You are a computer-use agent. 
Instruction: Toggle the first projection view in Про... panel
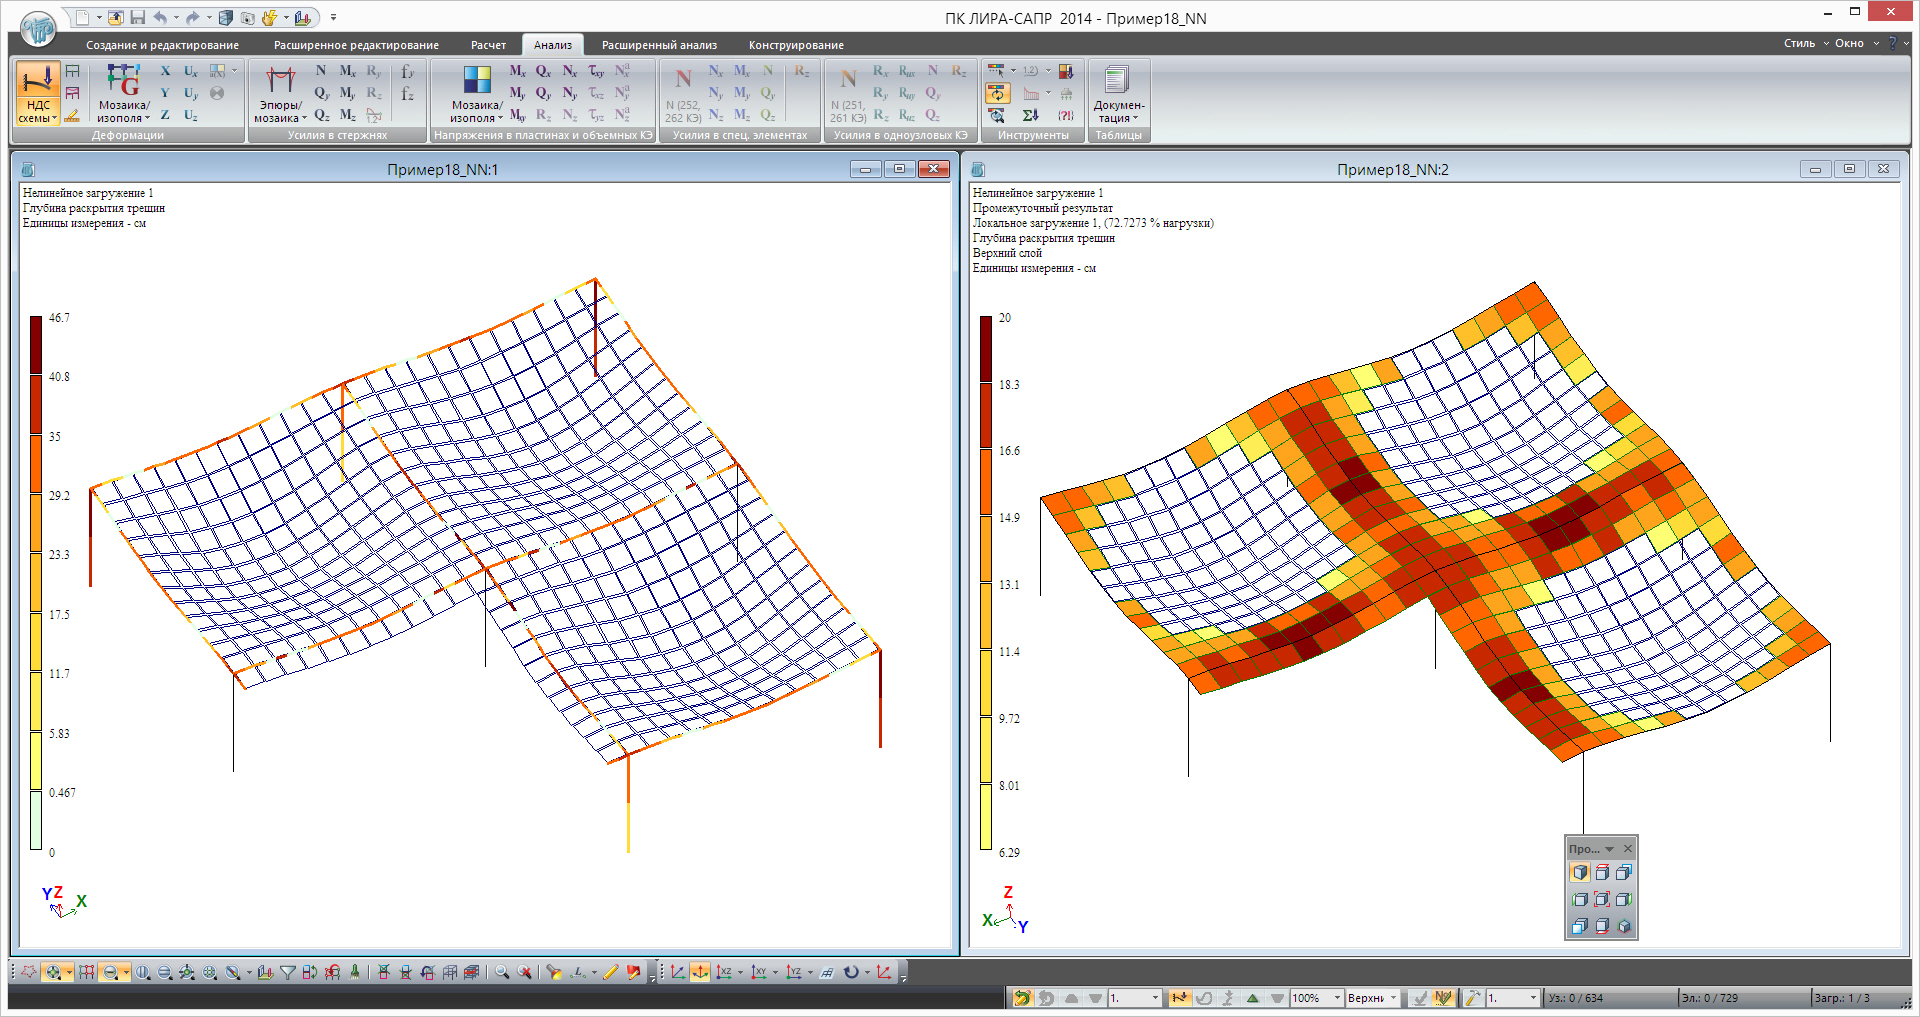pyautogui.click(x=1580, y=873)
